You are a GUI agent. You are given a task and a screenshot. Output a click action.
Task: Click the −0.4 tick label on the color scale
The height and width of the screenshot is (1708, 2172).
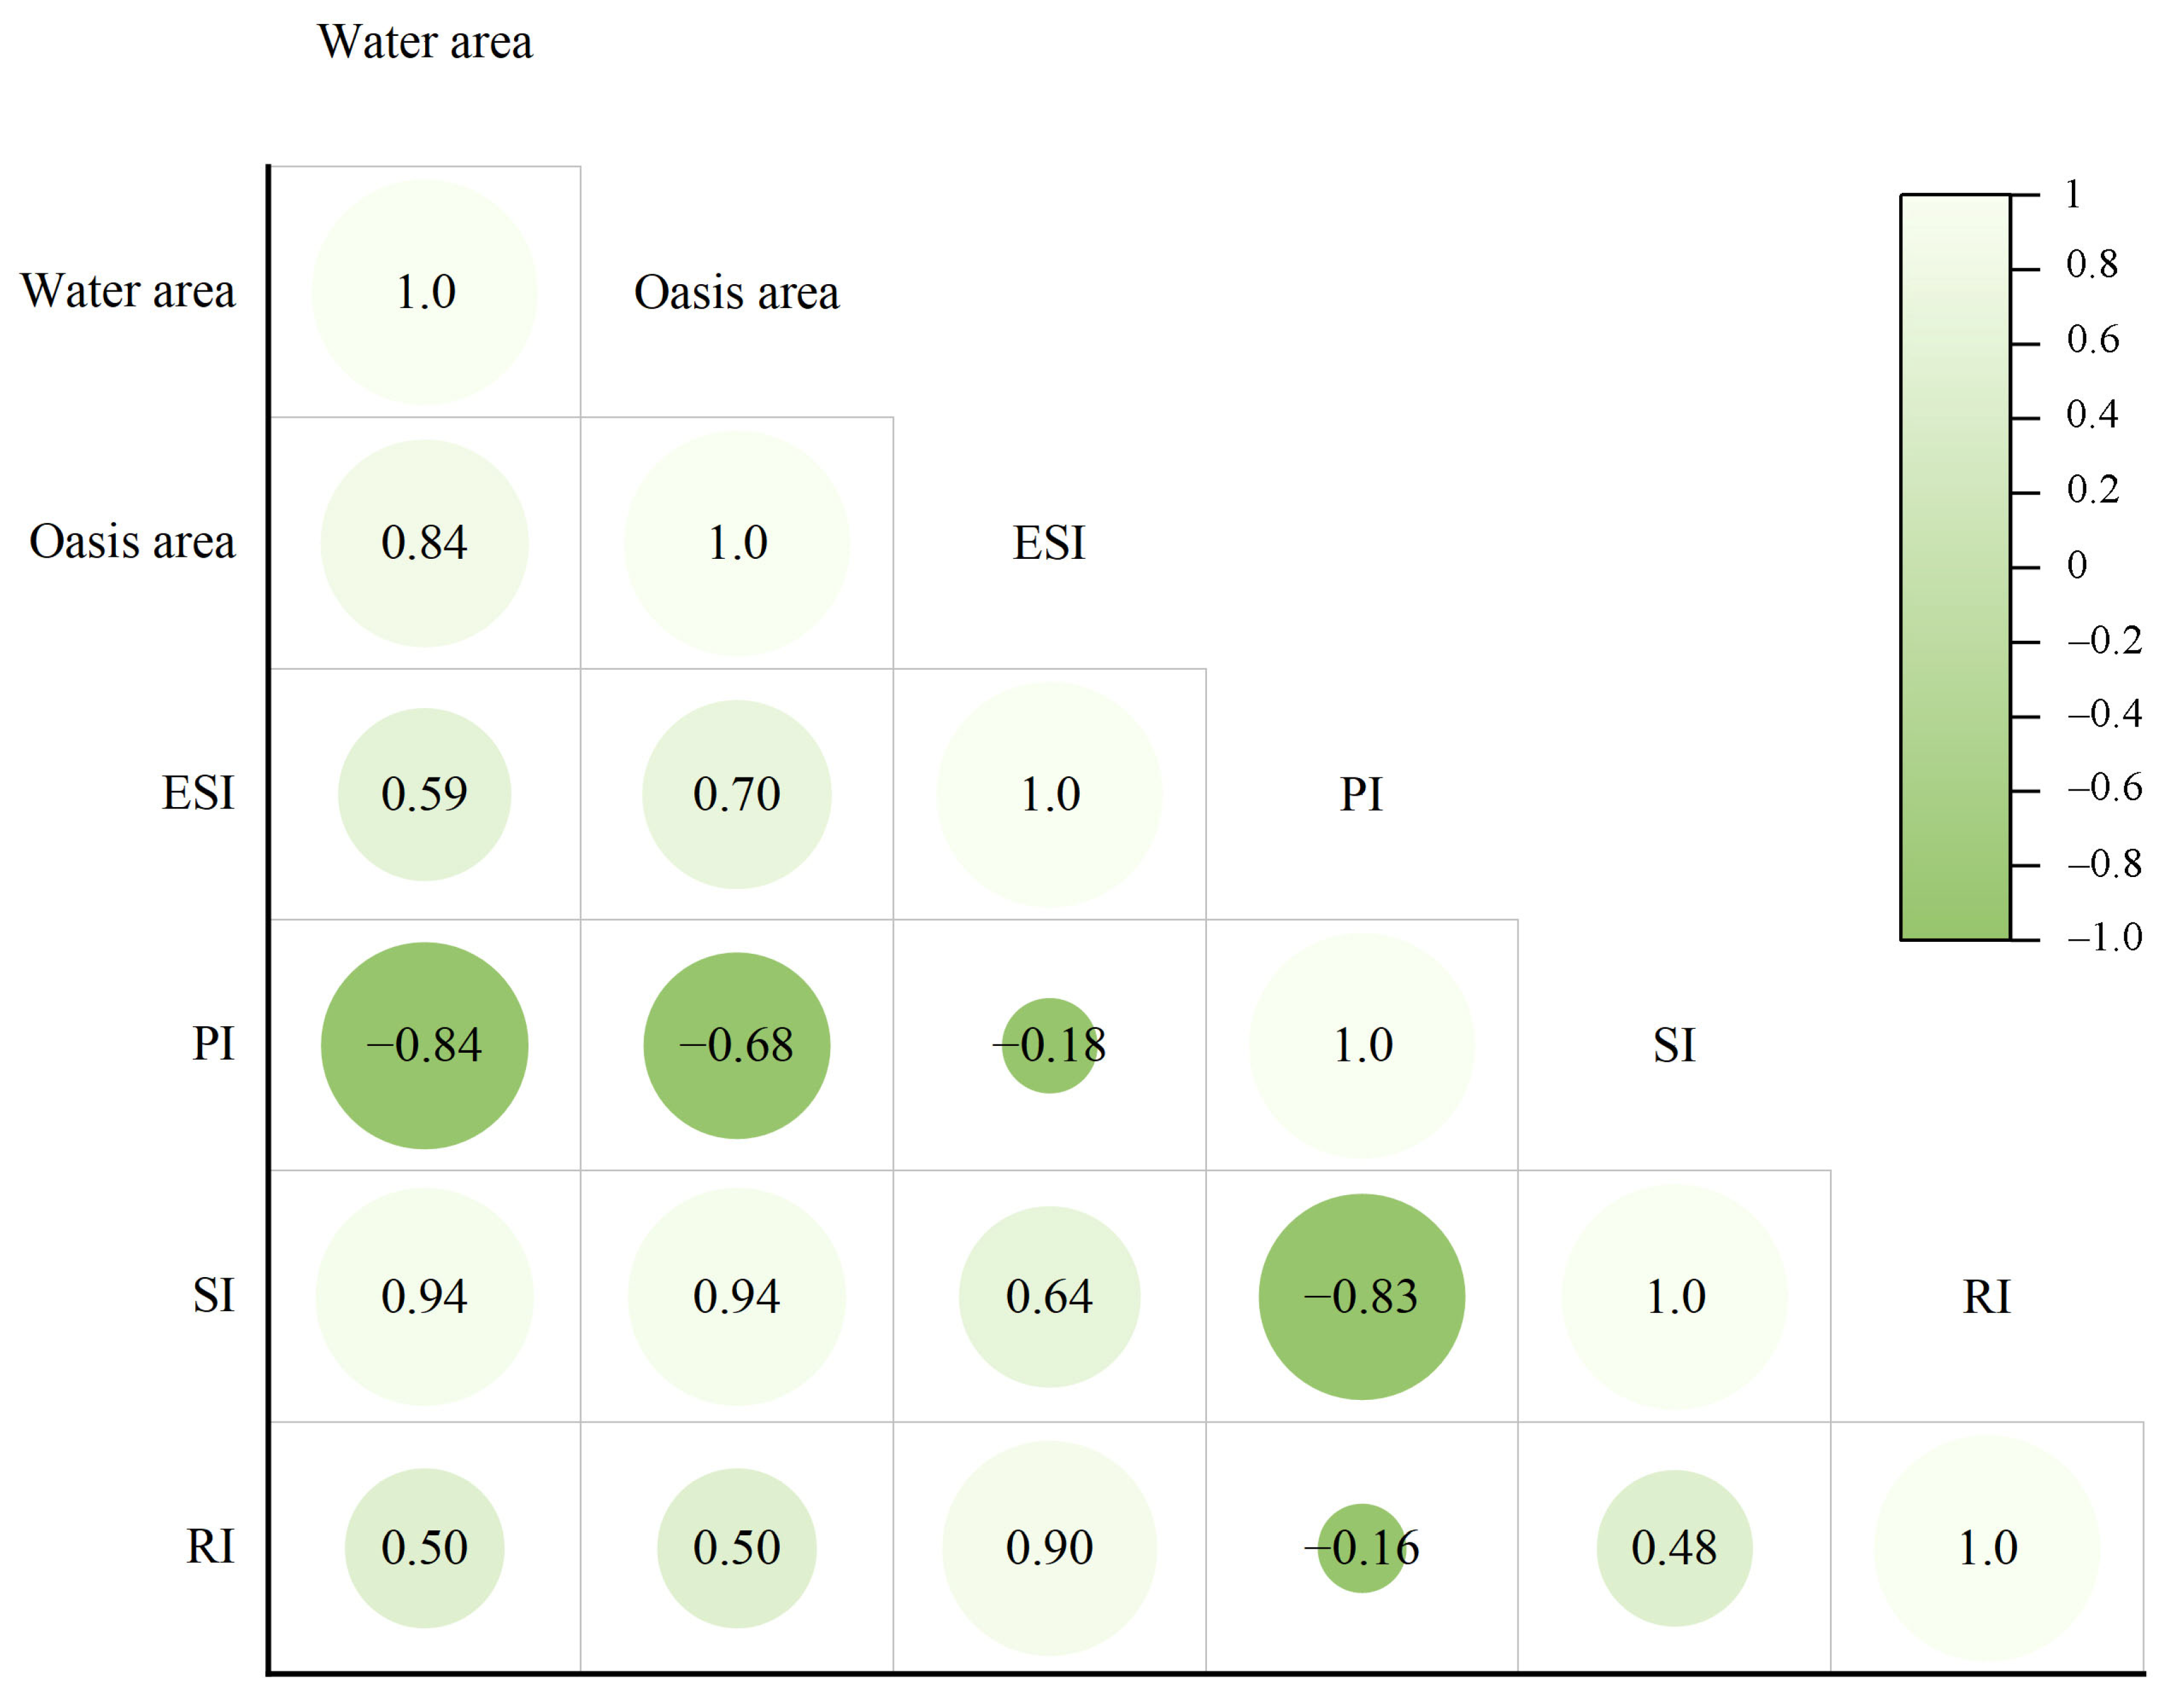(x=2104, y=714)
